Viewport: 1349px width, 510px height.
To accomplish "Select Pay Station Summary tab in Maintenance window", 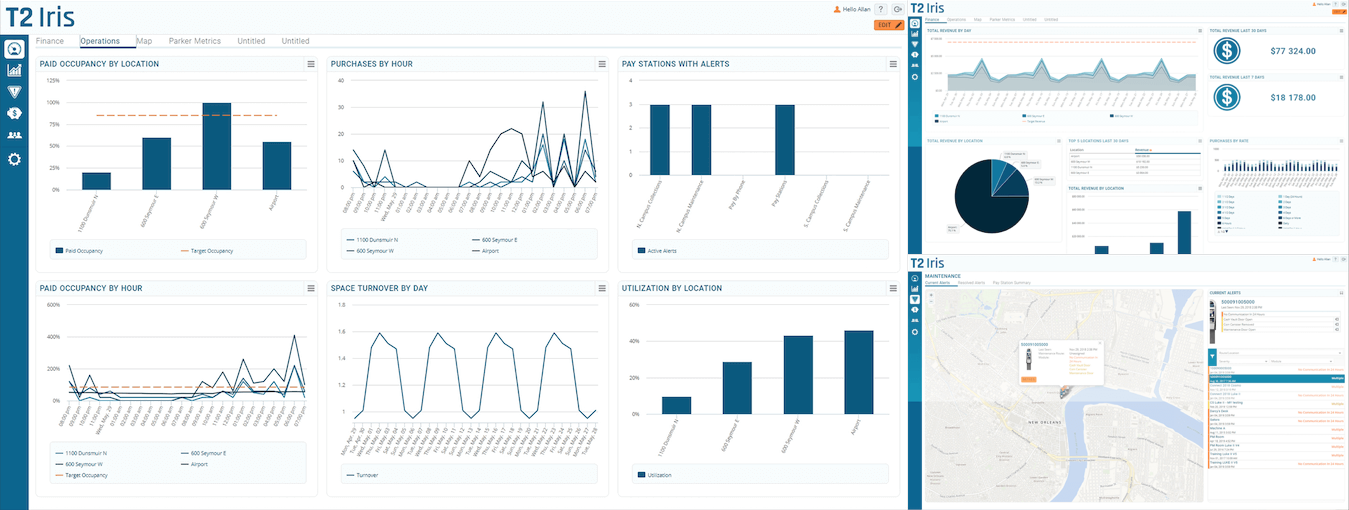I will pyautogui.click(x=1012, y=283).
